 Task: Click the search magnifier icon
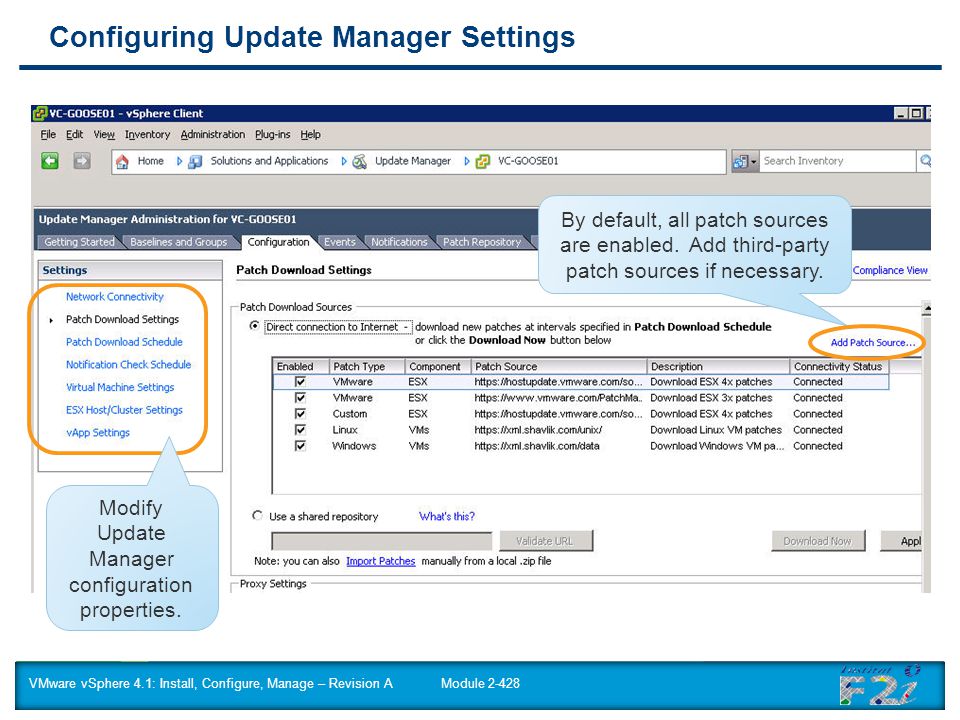click(925, 161)
